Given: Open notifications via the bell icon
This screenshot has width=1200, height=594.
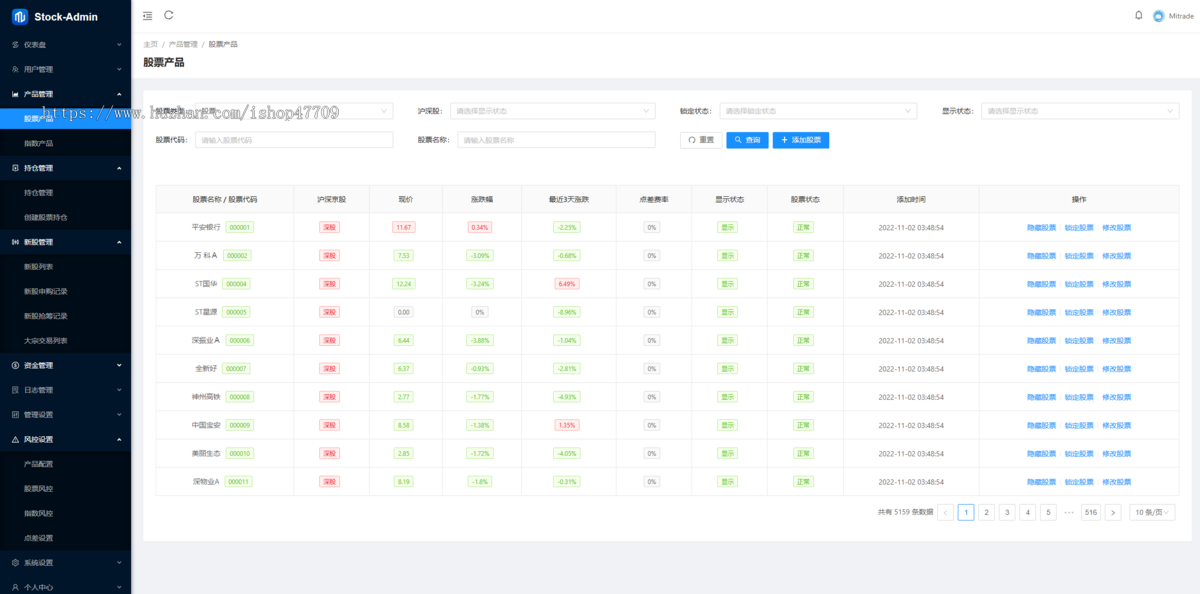Looking at the screenshot, I should point(1138,15).
